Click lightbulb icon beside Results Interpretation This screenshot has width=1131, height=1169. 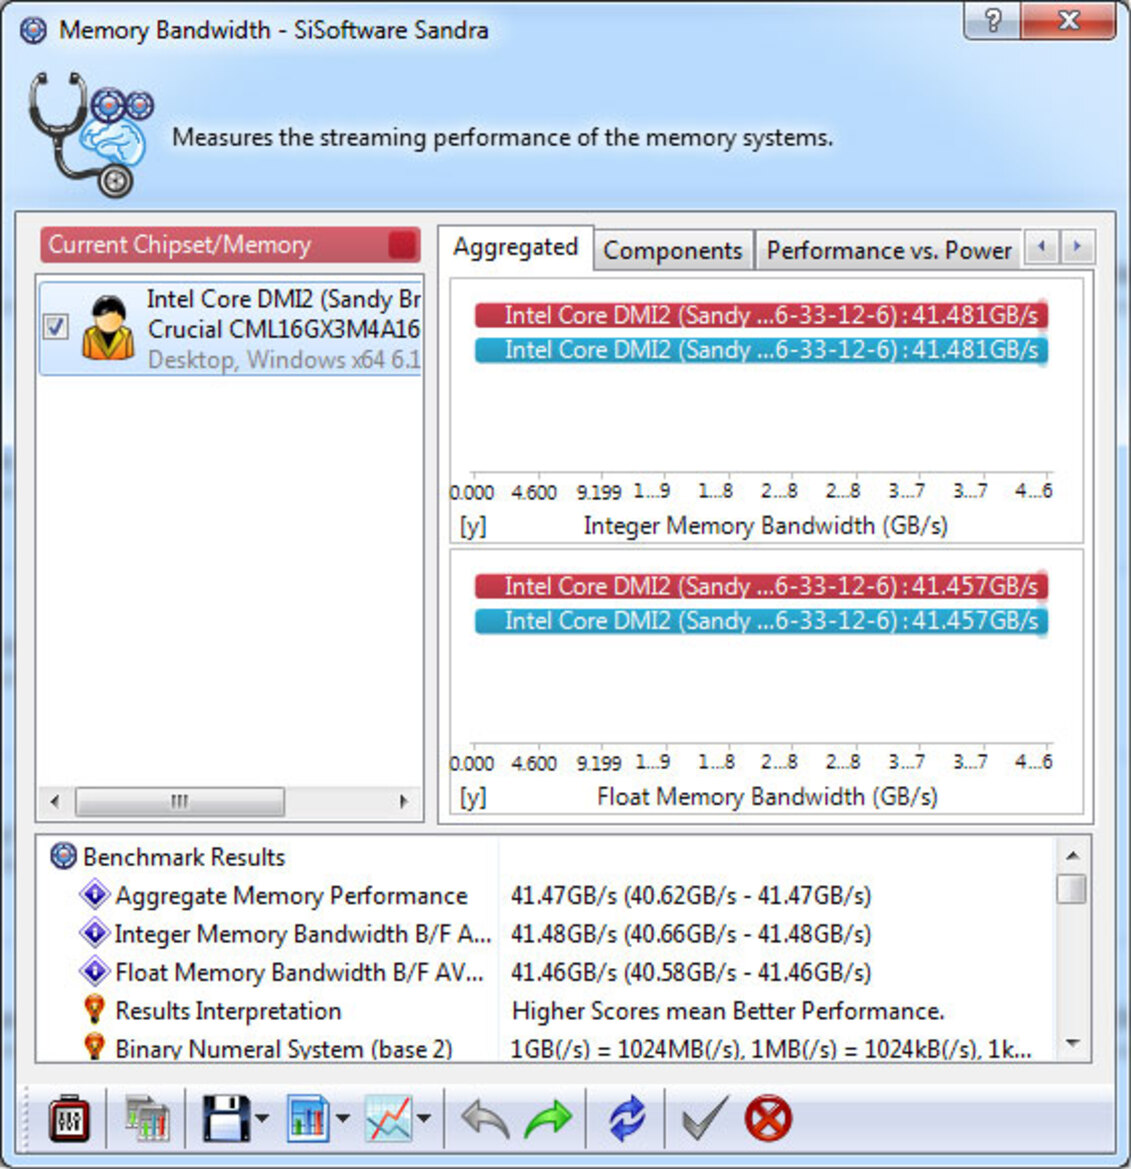click(94, 1009)
